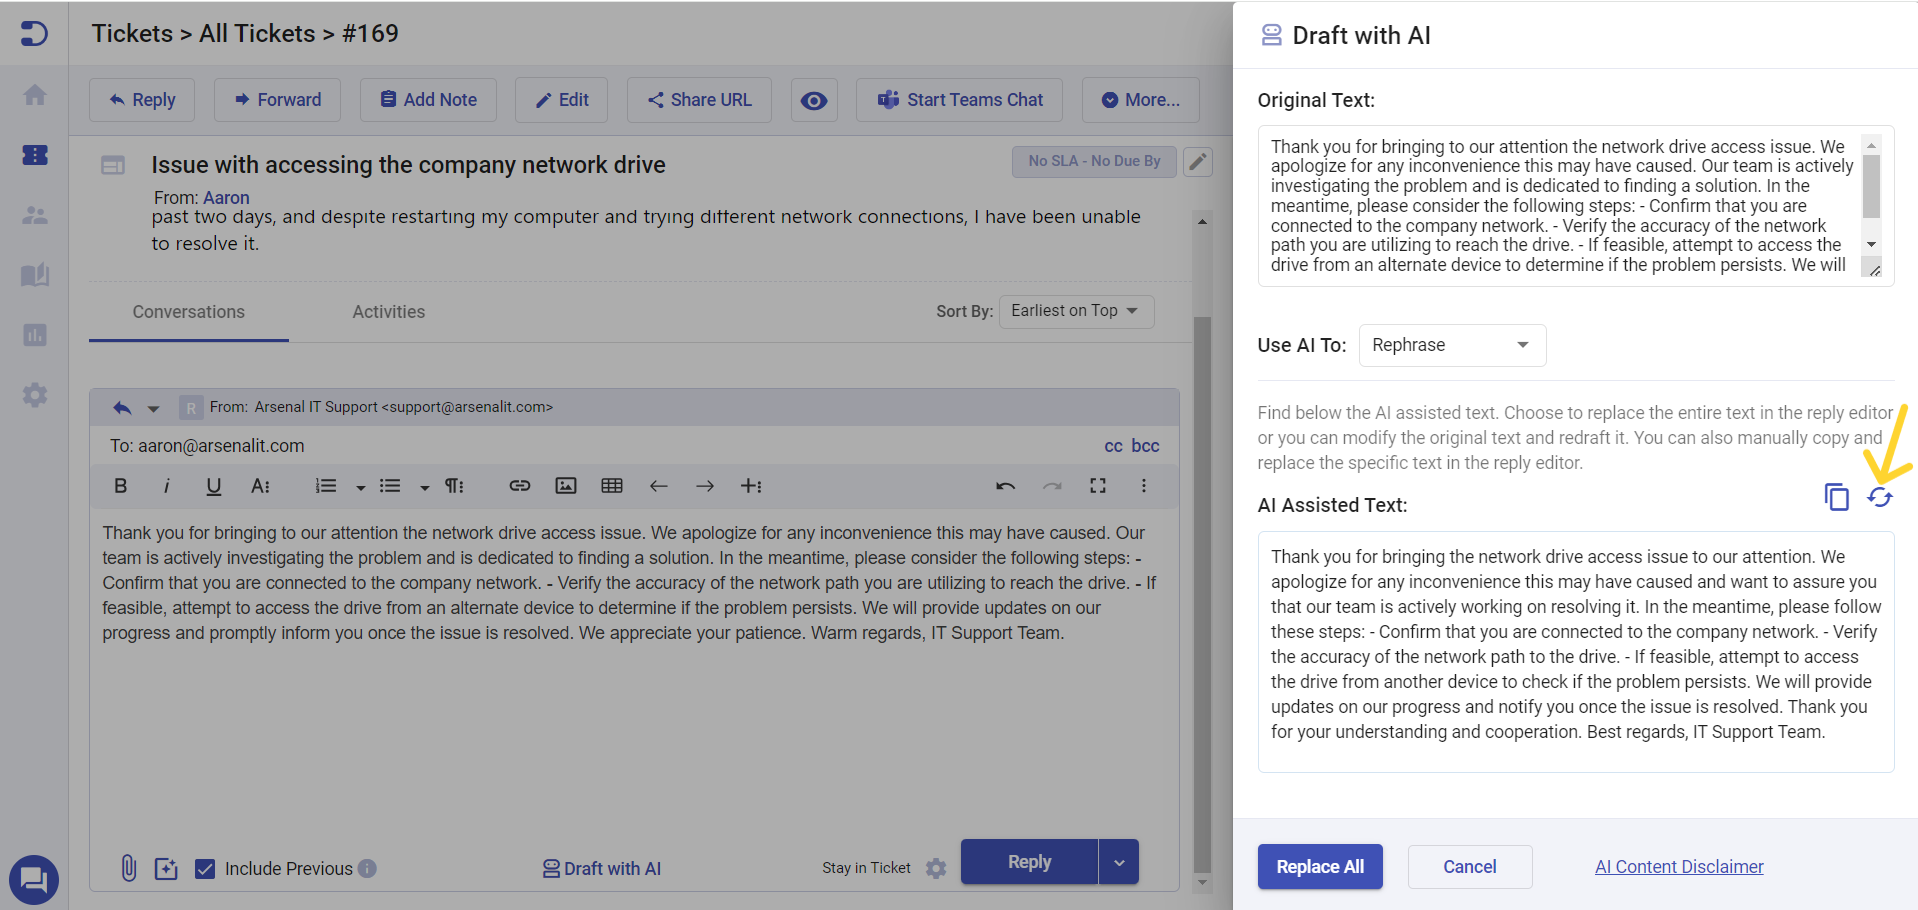Insert a hyperlink in the reply editor
This screenshot has height=910, width=1918.
[519, 486]
